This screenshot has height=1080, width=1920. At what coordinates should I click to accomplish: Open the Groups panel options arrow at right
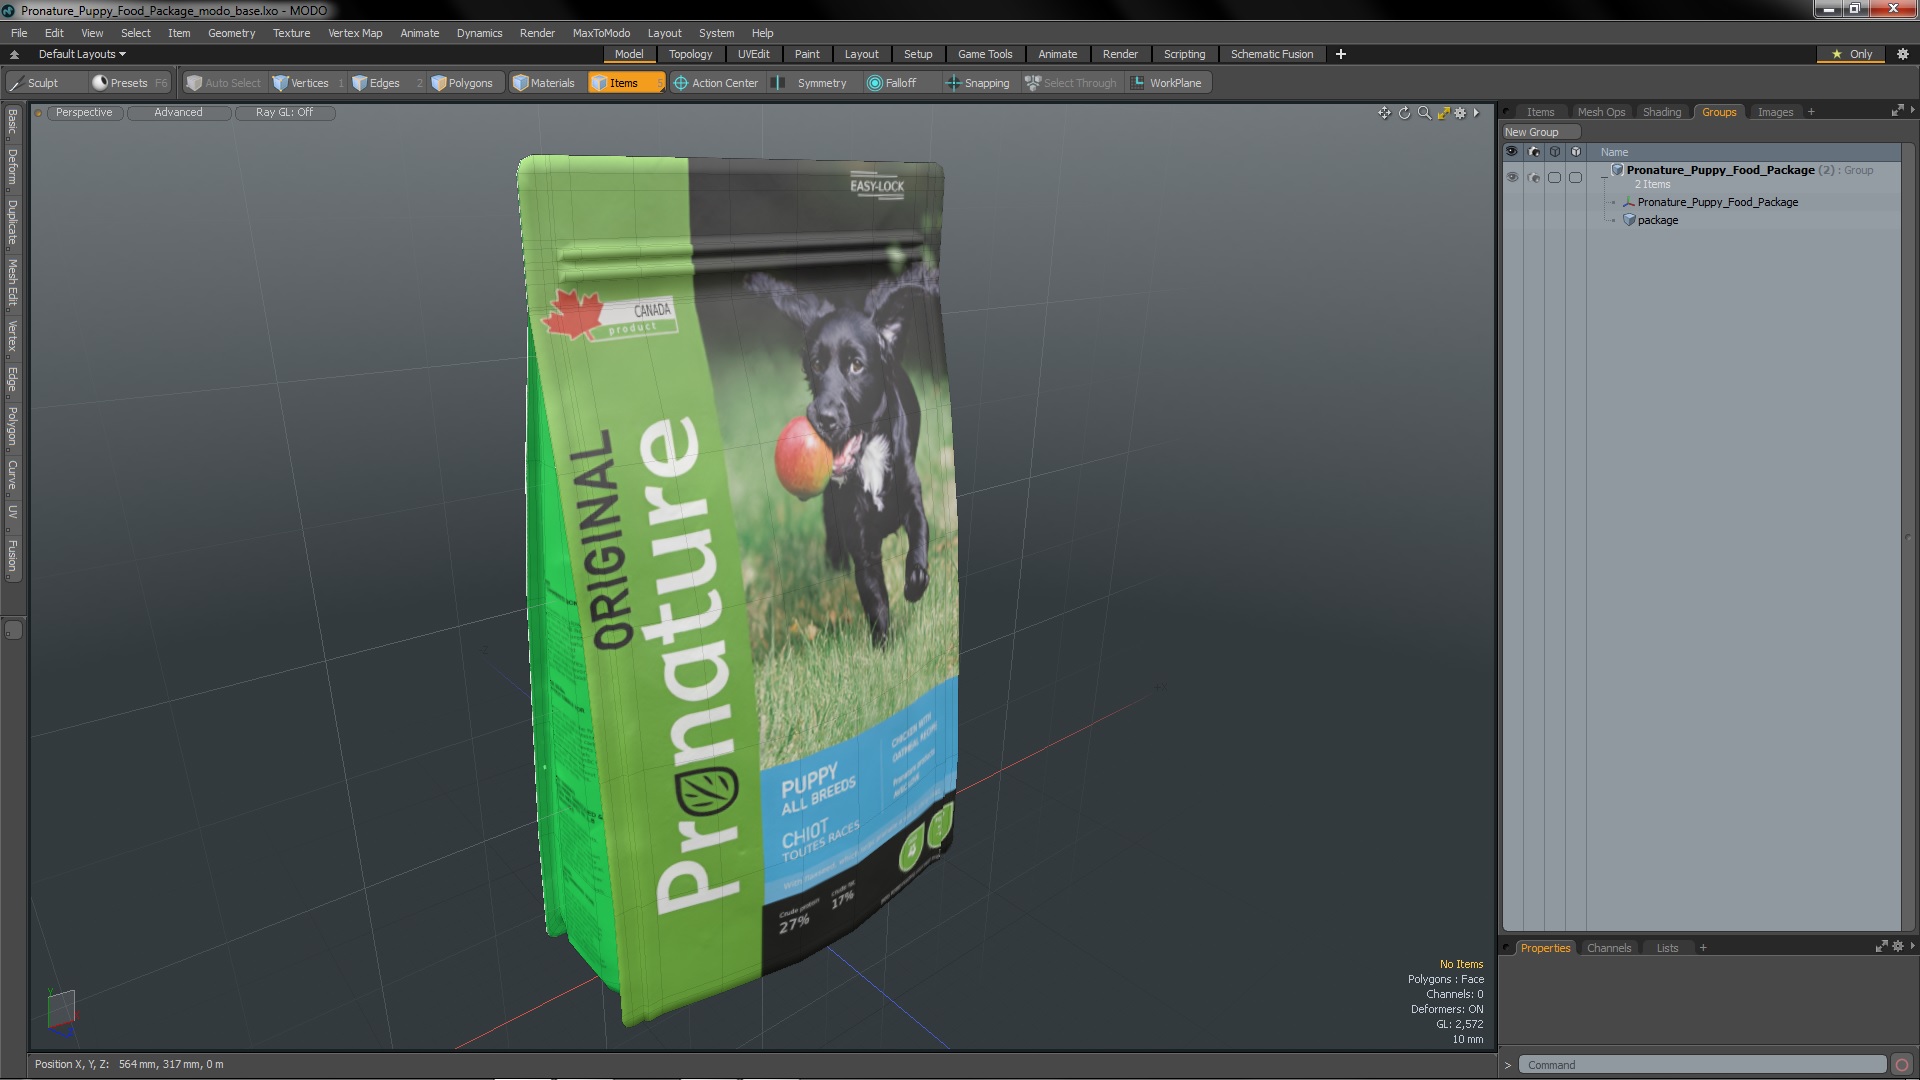point(1912,111)
